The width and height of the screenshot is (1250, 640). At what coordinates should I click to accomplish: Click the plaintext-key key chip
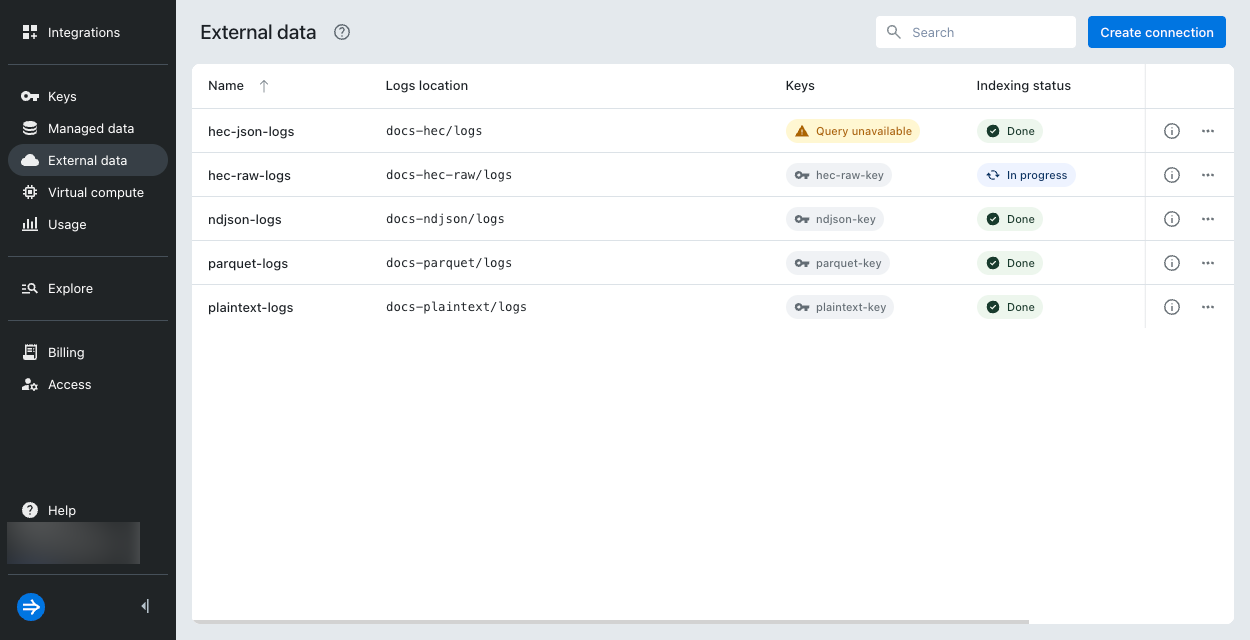click(x=840, y=307)
